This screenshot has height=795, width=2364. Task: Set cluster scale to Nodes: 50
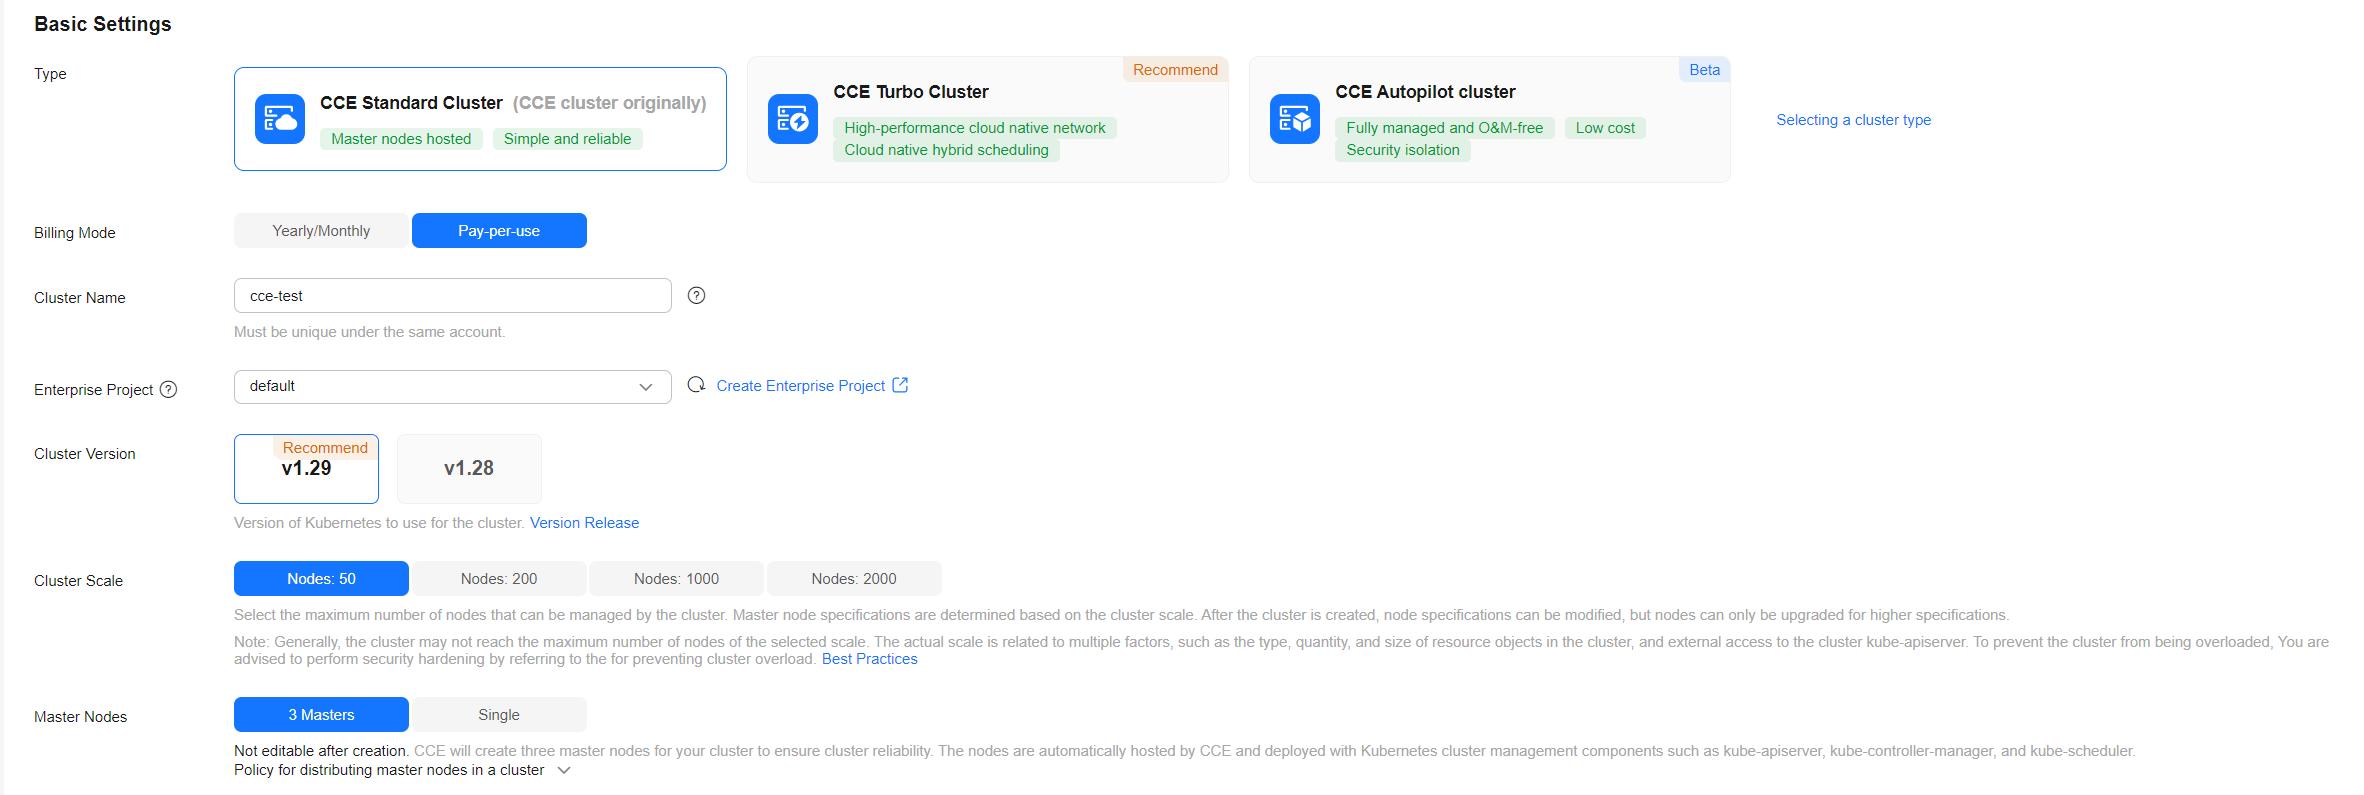click(x=321, y=579)
